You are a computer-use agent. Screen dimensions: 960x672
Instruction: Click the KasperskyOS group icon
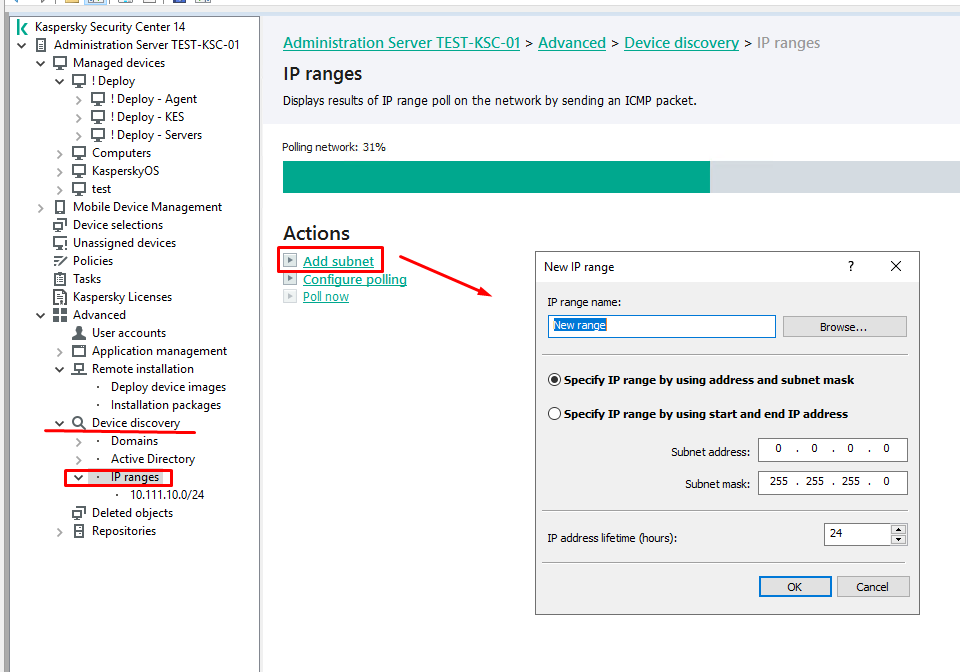[x=79, y=171]
